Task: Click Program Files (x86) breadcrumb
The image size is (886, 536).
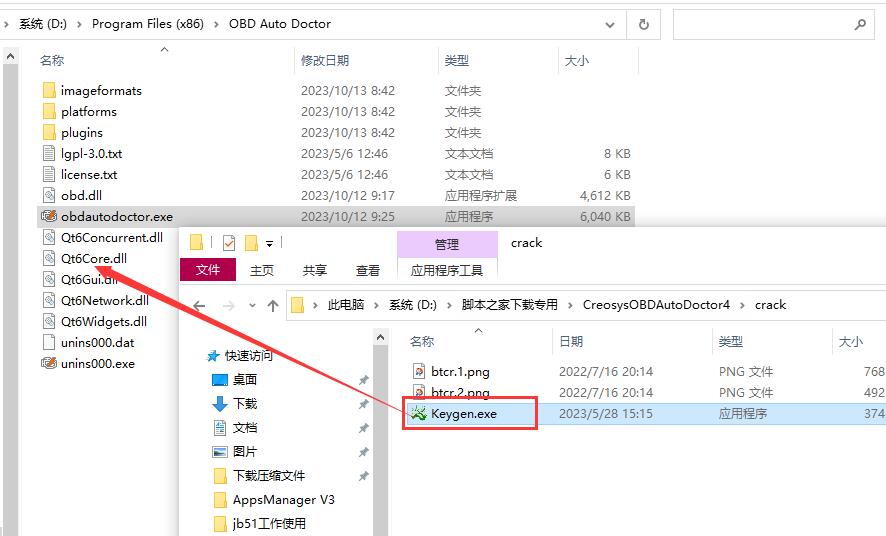Action: pyautogui.click(x=147, y=24)
